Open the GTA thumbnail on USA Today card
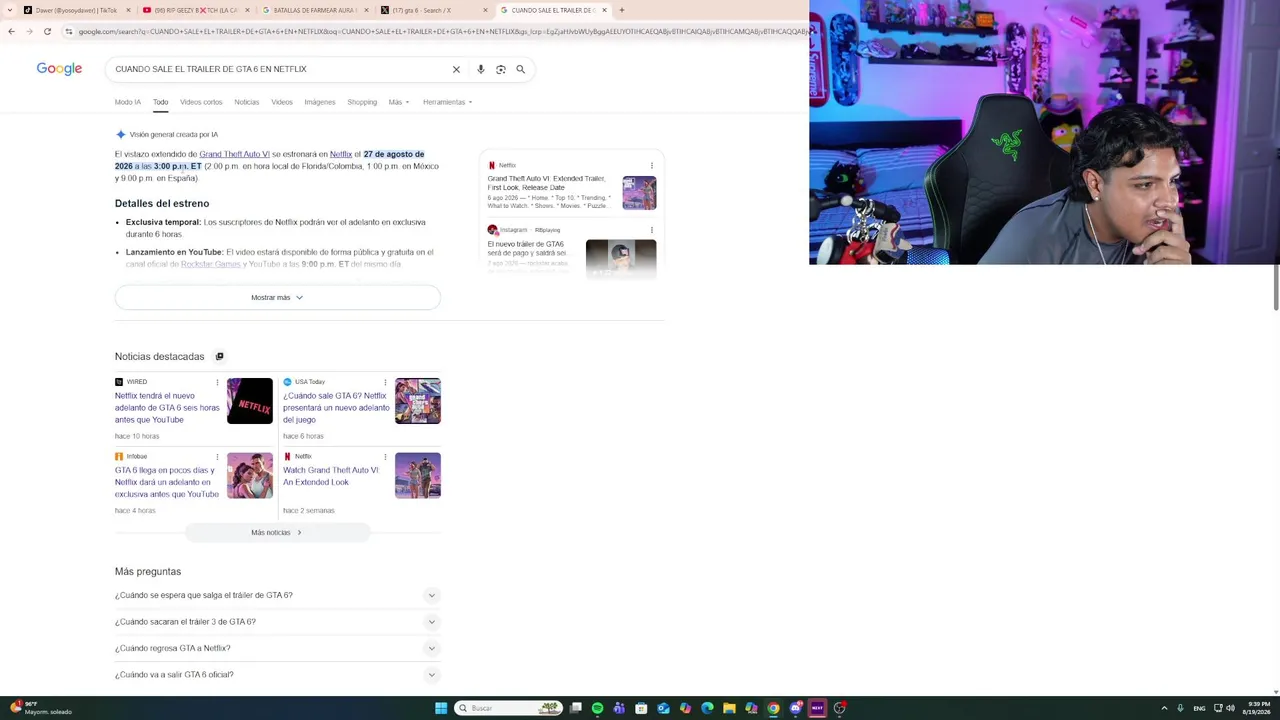The width and height of the screenshot is (1280, 720). pos(418,401)
